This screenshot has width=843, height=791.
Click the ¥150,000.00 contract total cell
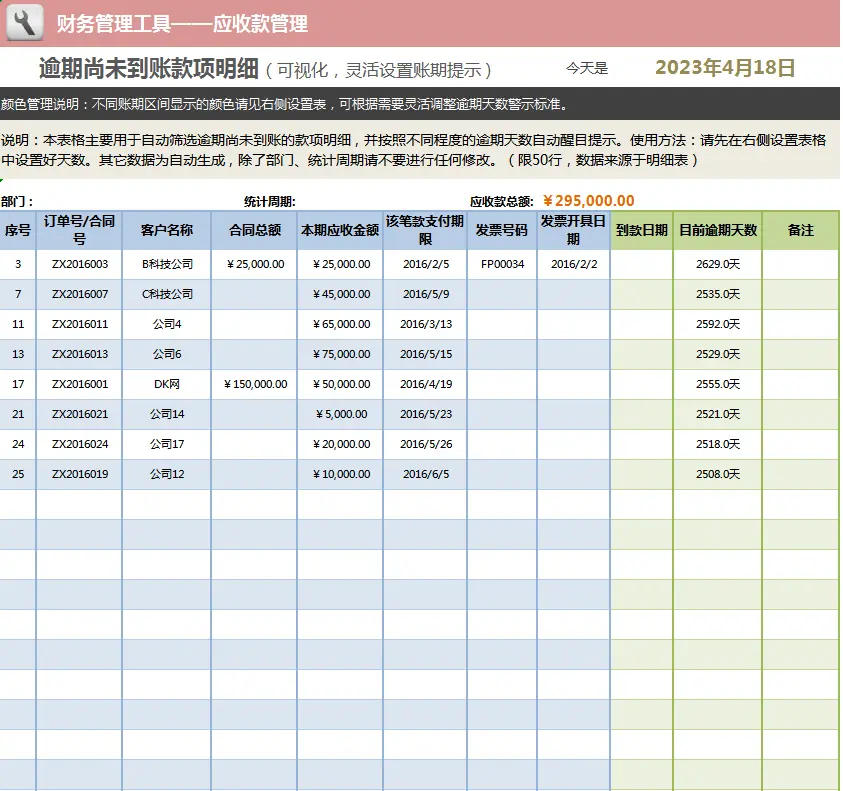tap(254, 385)
